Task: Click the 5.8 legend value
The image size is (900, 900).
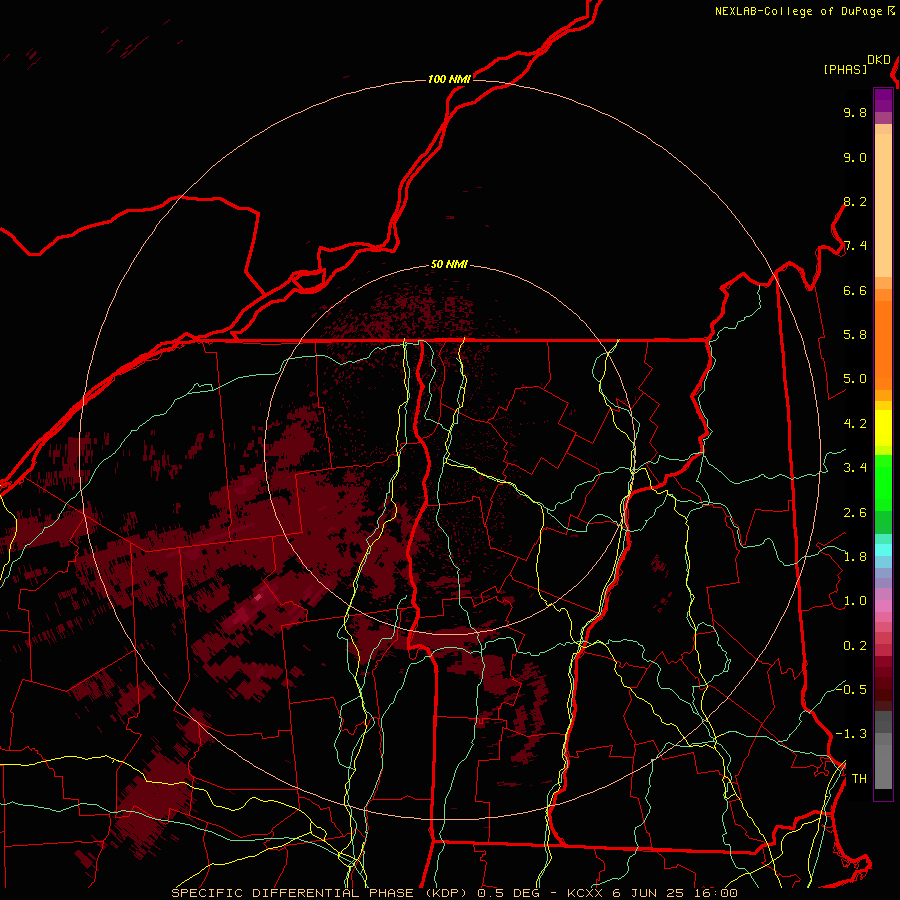Action: [855, 335]
